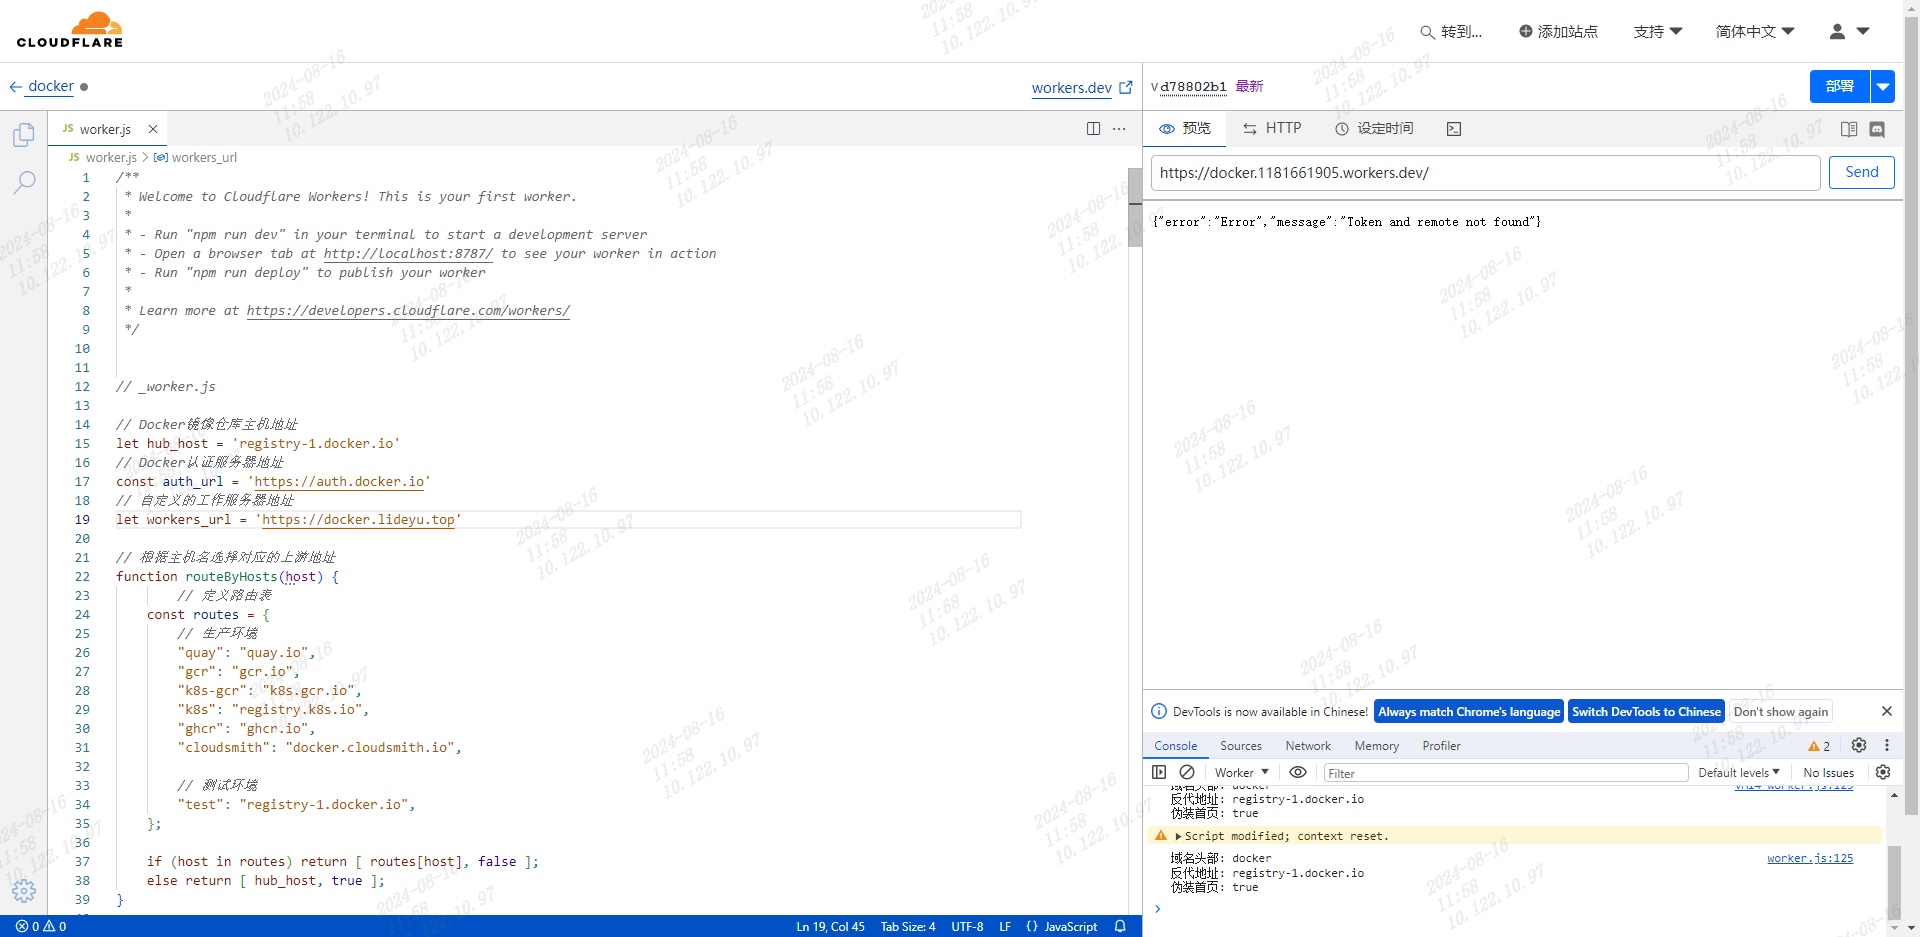Open the feedback chat icon

click(x=1877, y=129)
